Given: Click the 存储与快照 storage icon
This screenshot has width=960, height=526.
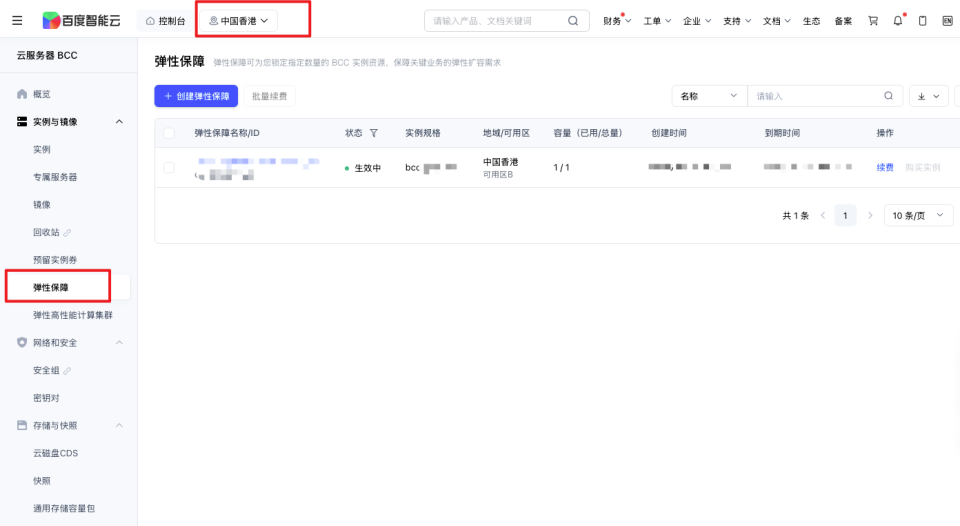Looking at the screenshot, I should click(22, 425).
